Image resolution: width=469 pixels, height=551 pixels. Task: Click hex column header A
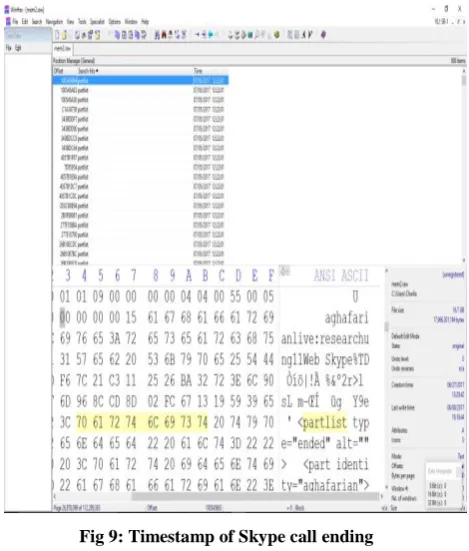(x=189, y=276)
